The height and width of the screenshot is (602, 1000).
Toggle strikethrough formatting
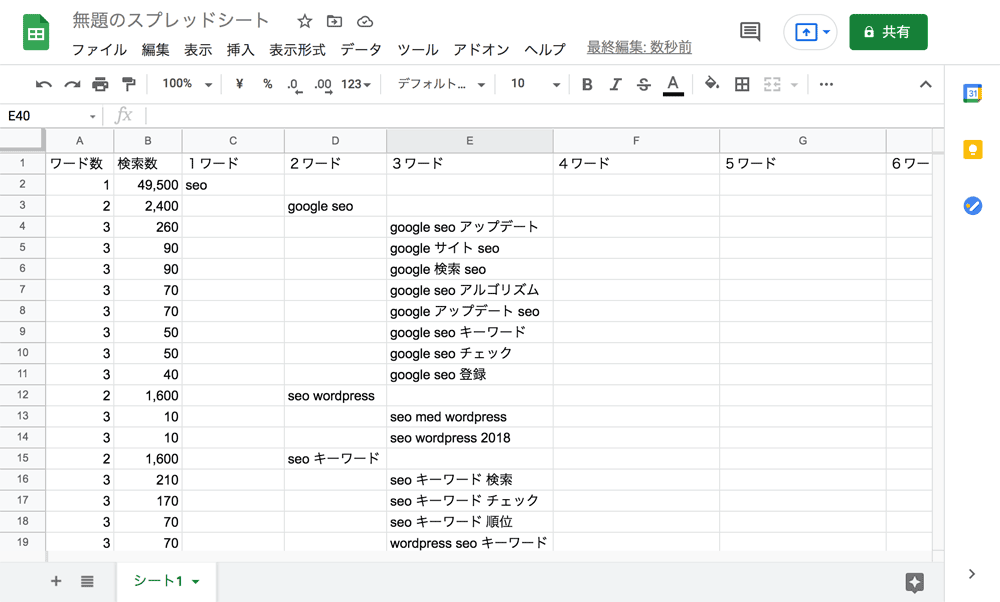[x=643, y=84]
